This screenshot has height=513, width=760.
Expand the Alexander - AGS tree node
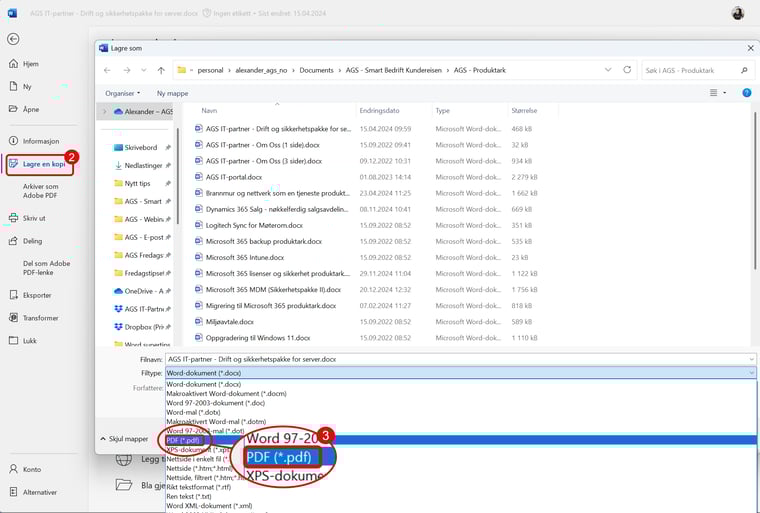tap(105, 112)
